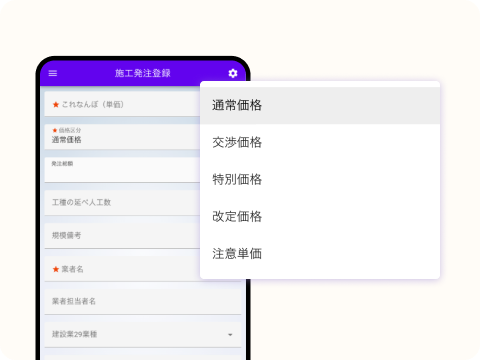Screen dimensions: 480x360
Task: Select 通常価格 from the dropdown list
Action: point(320,105)
